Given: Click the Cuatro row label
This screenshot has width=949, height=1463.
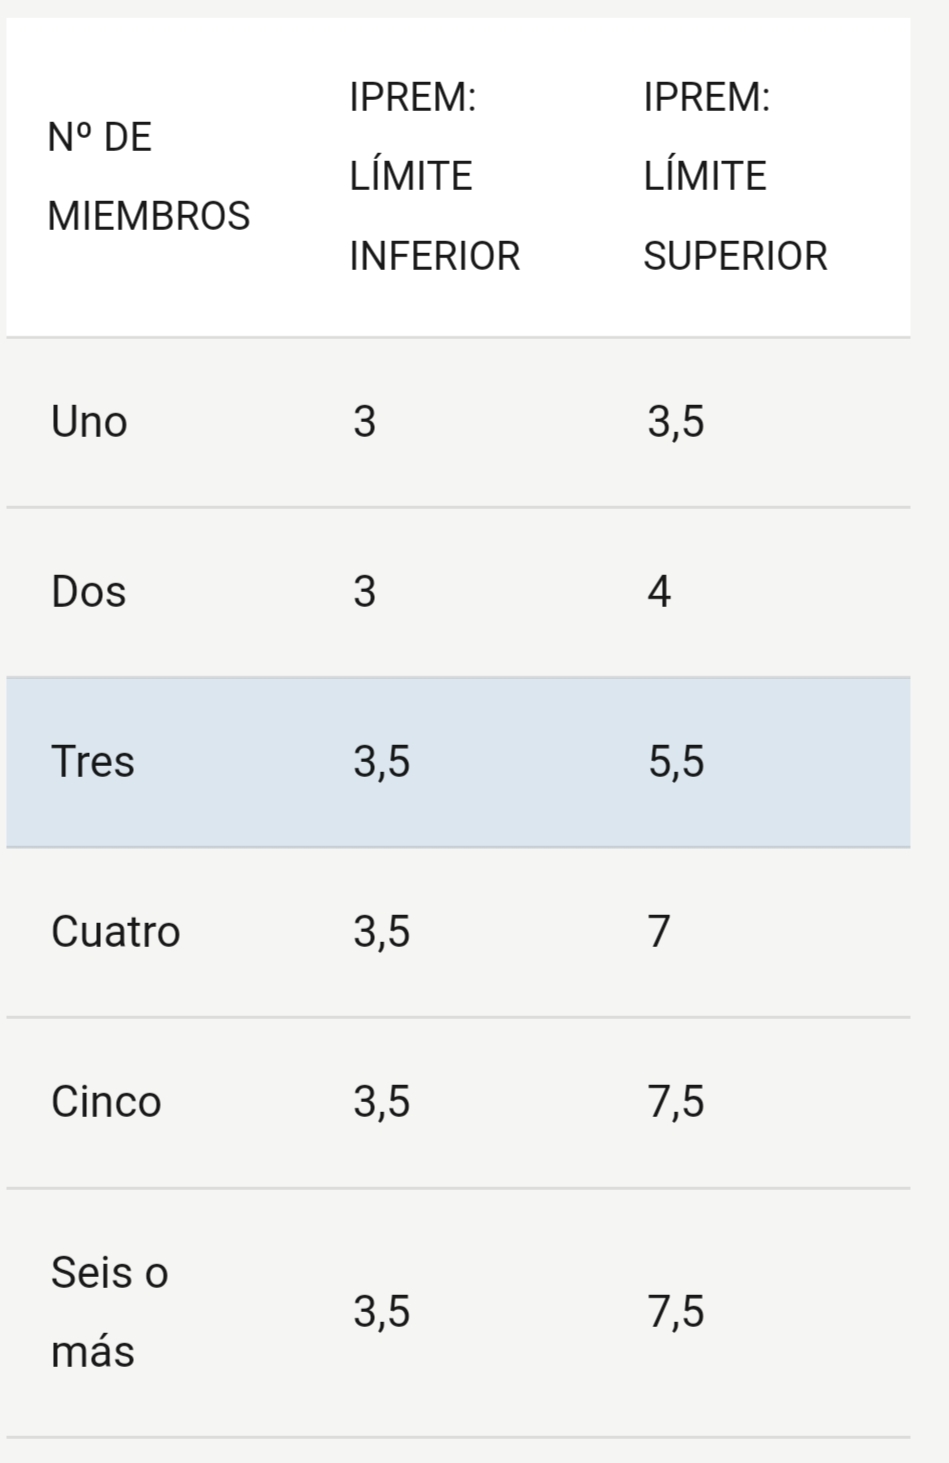Looking at the screenshot, I should 116,932.
